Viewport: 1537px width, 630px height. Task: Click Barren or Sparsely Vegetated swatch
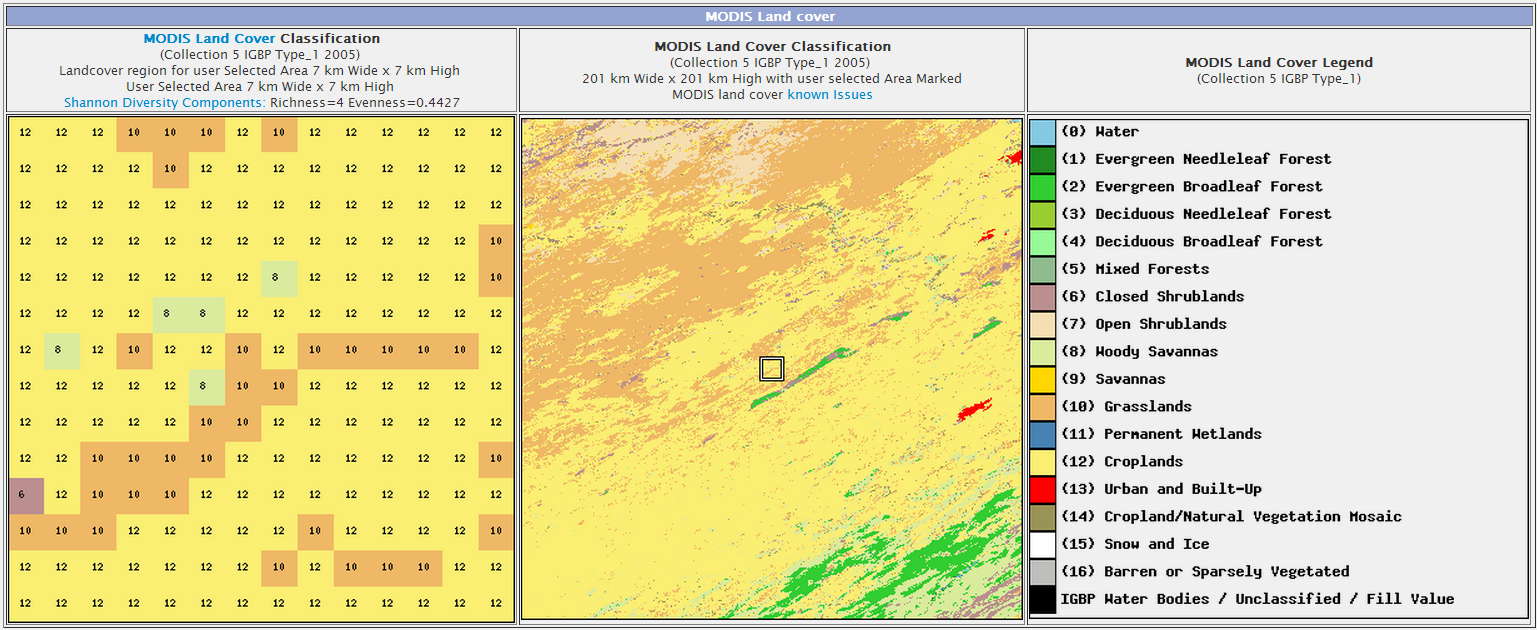1043,572
